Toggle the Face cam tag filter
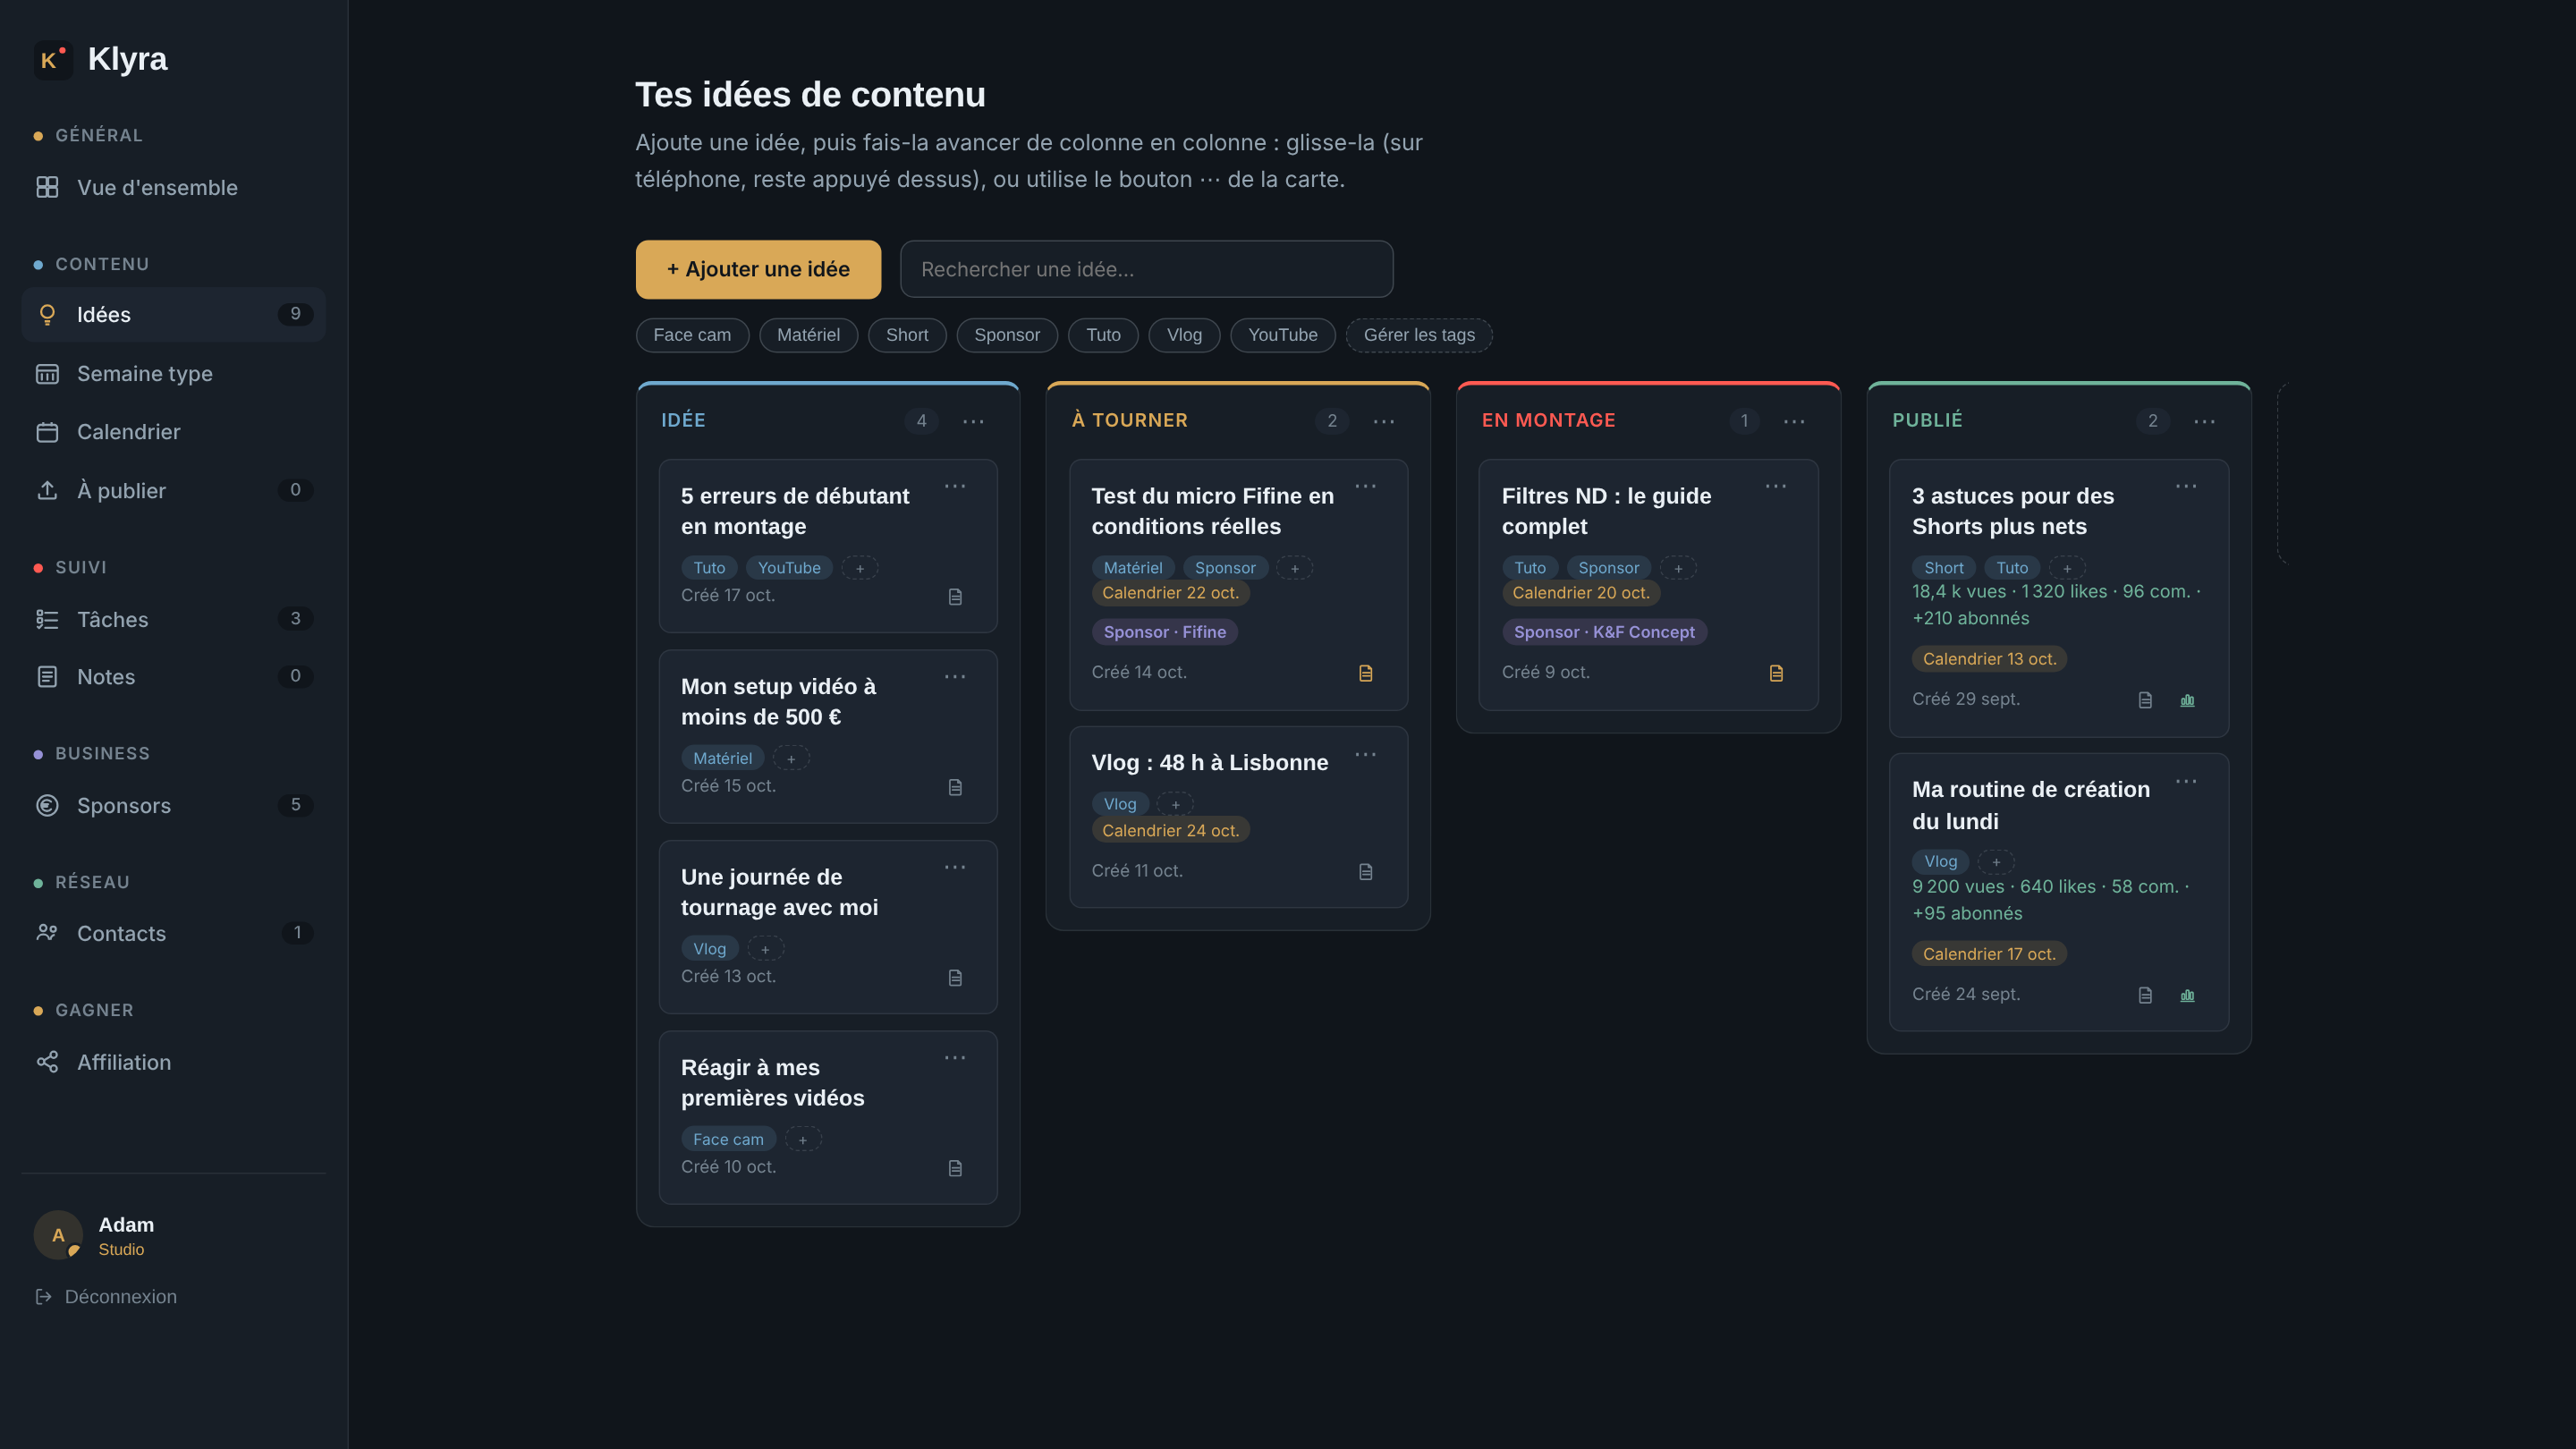The width and height of the screenshot is (2576, 1449). 692,335
